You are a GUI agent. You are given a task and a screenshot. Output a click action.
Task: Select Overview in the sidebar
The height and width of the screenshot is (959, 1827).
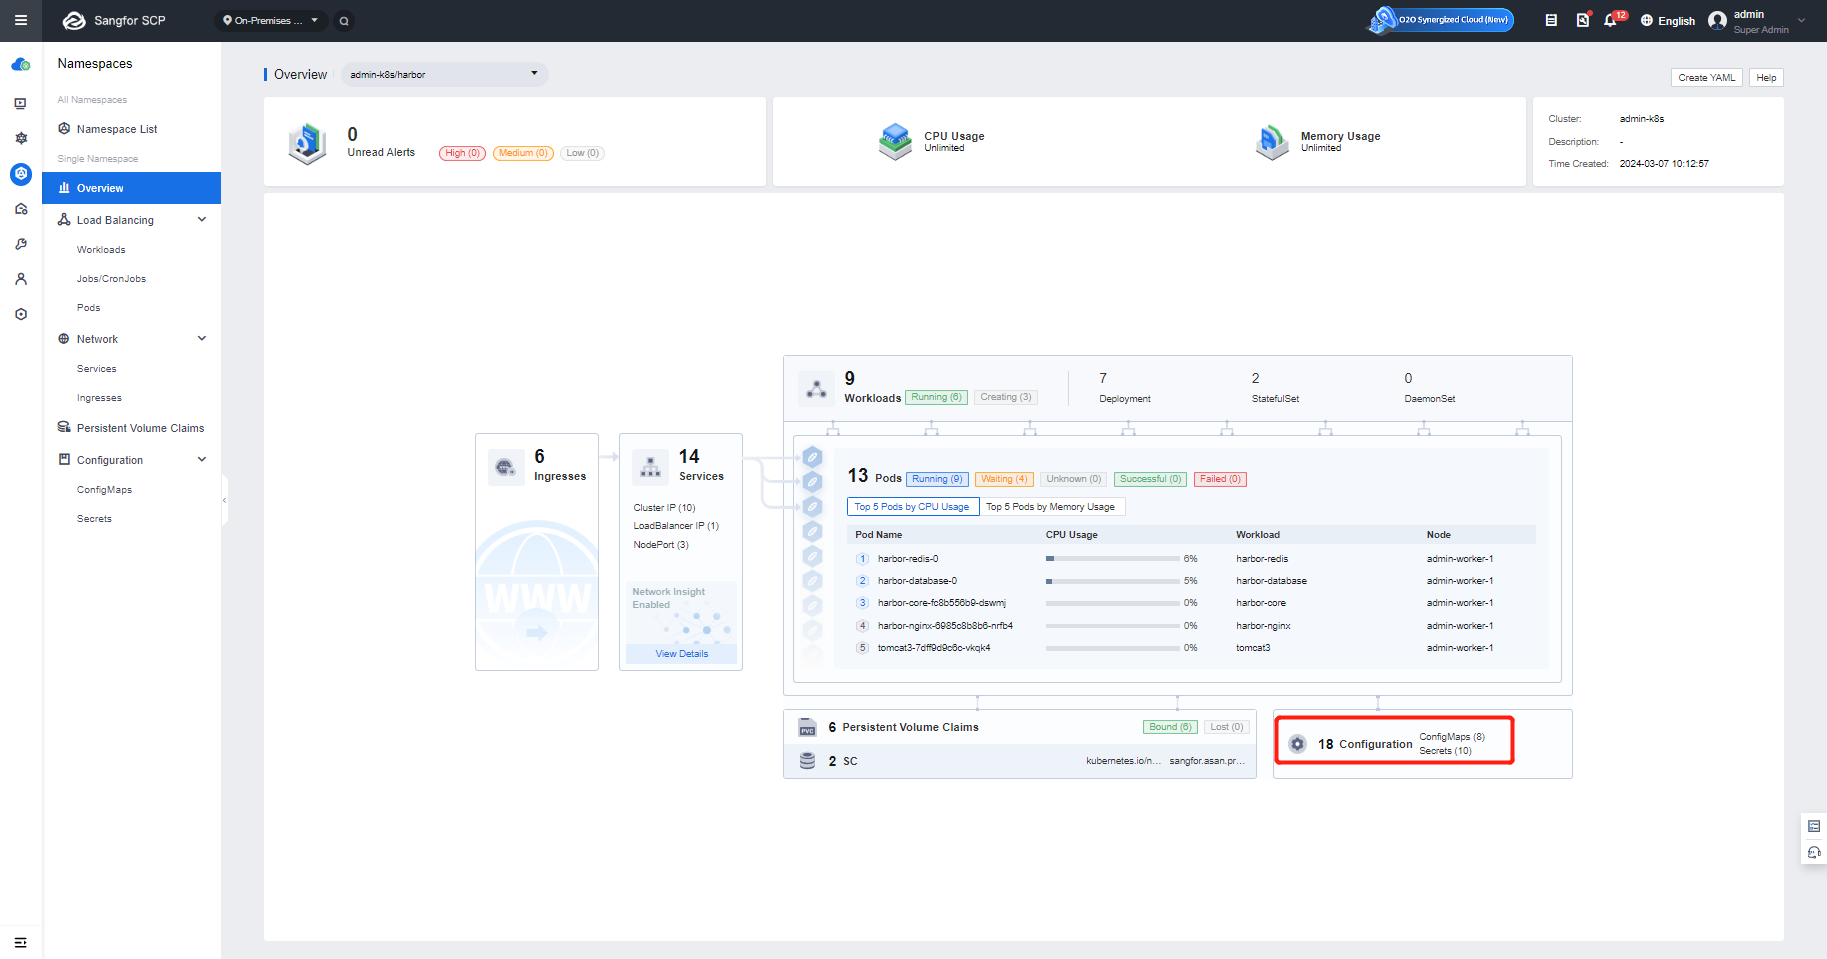(x=131, y=188)
